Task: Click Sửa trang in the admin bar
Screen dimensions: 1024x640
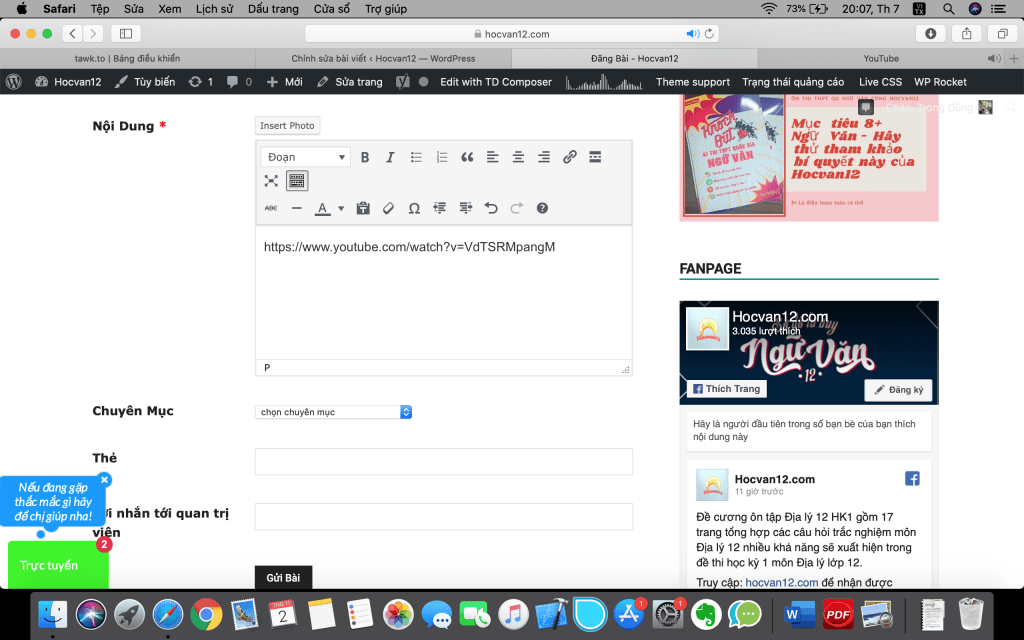Action: pyautogui.click(x=349, y=82)
